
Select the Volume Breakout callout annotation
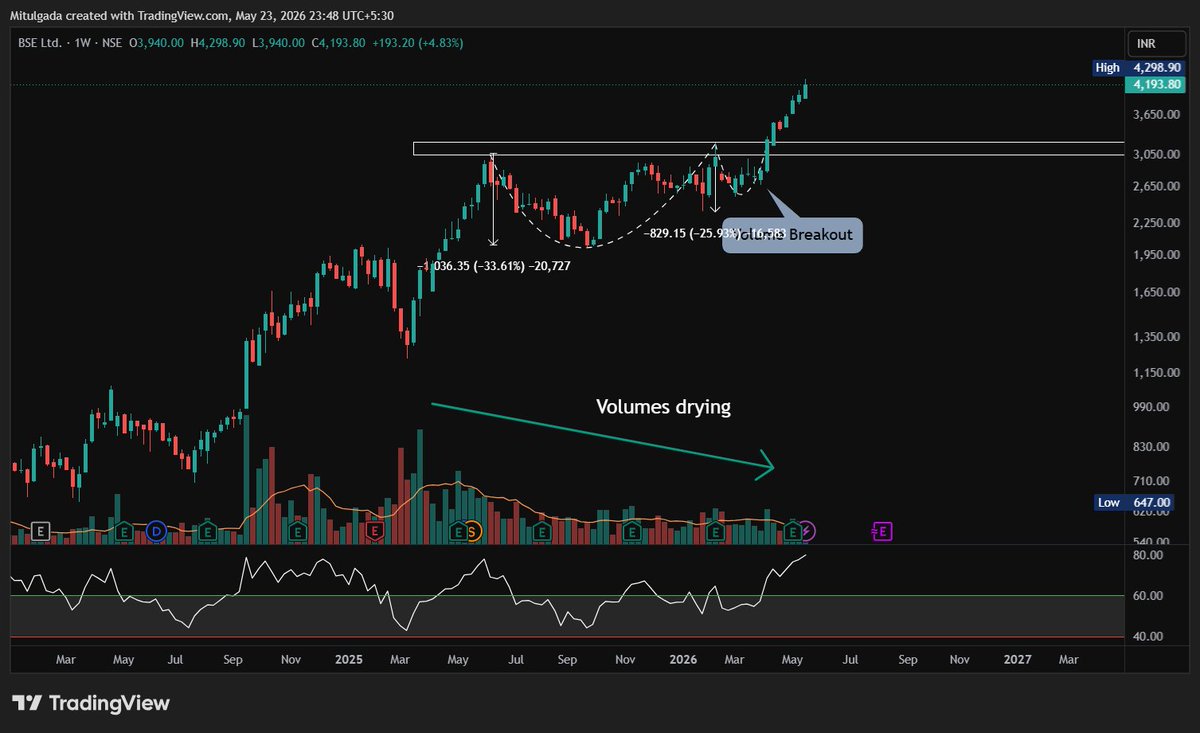point(792,234)
